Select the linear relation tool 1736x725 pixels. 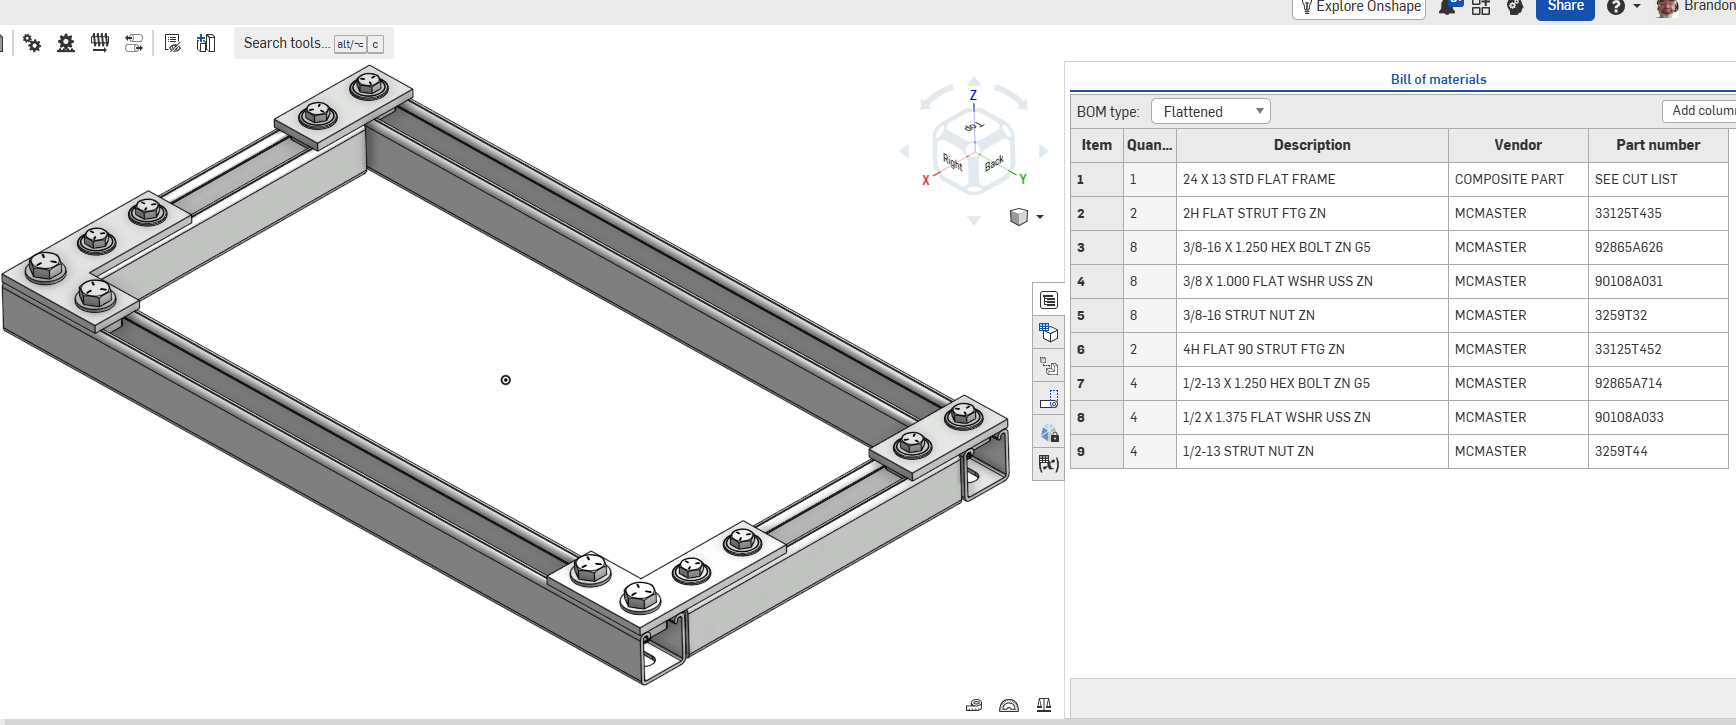134,43
